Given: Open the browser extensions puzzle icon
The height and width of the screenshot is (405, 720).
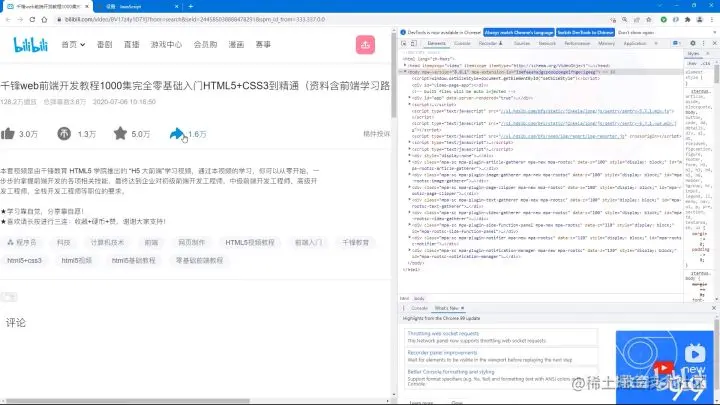Looking at the screenshot, I should tap(687, 19).
